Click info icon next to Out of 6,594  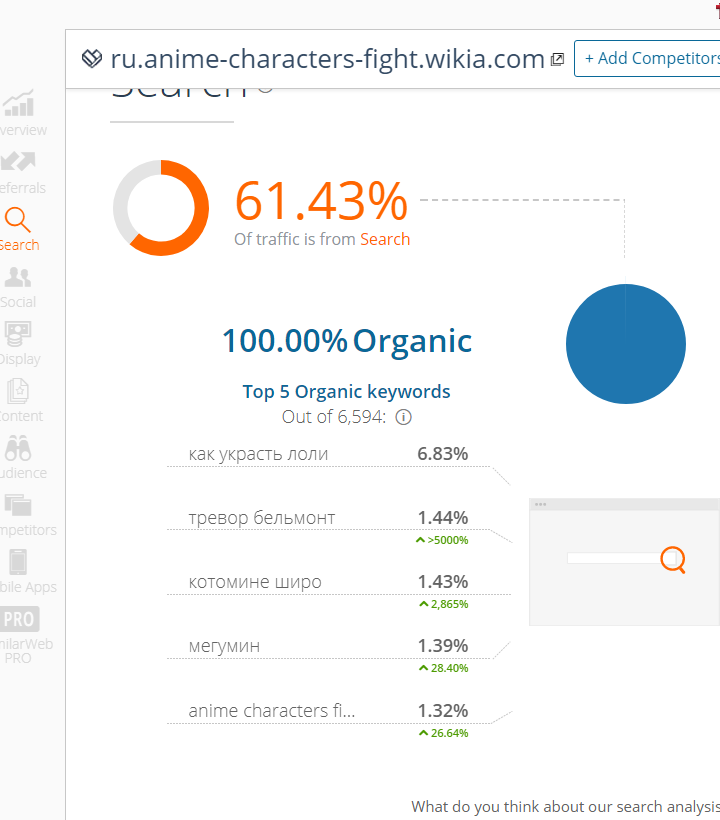(x=403, y=417)
